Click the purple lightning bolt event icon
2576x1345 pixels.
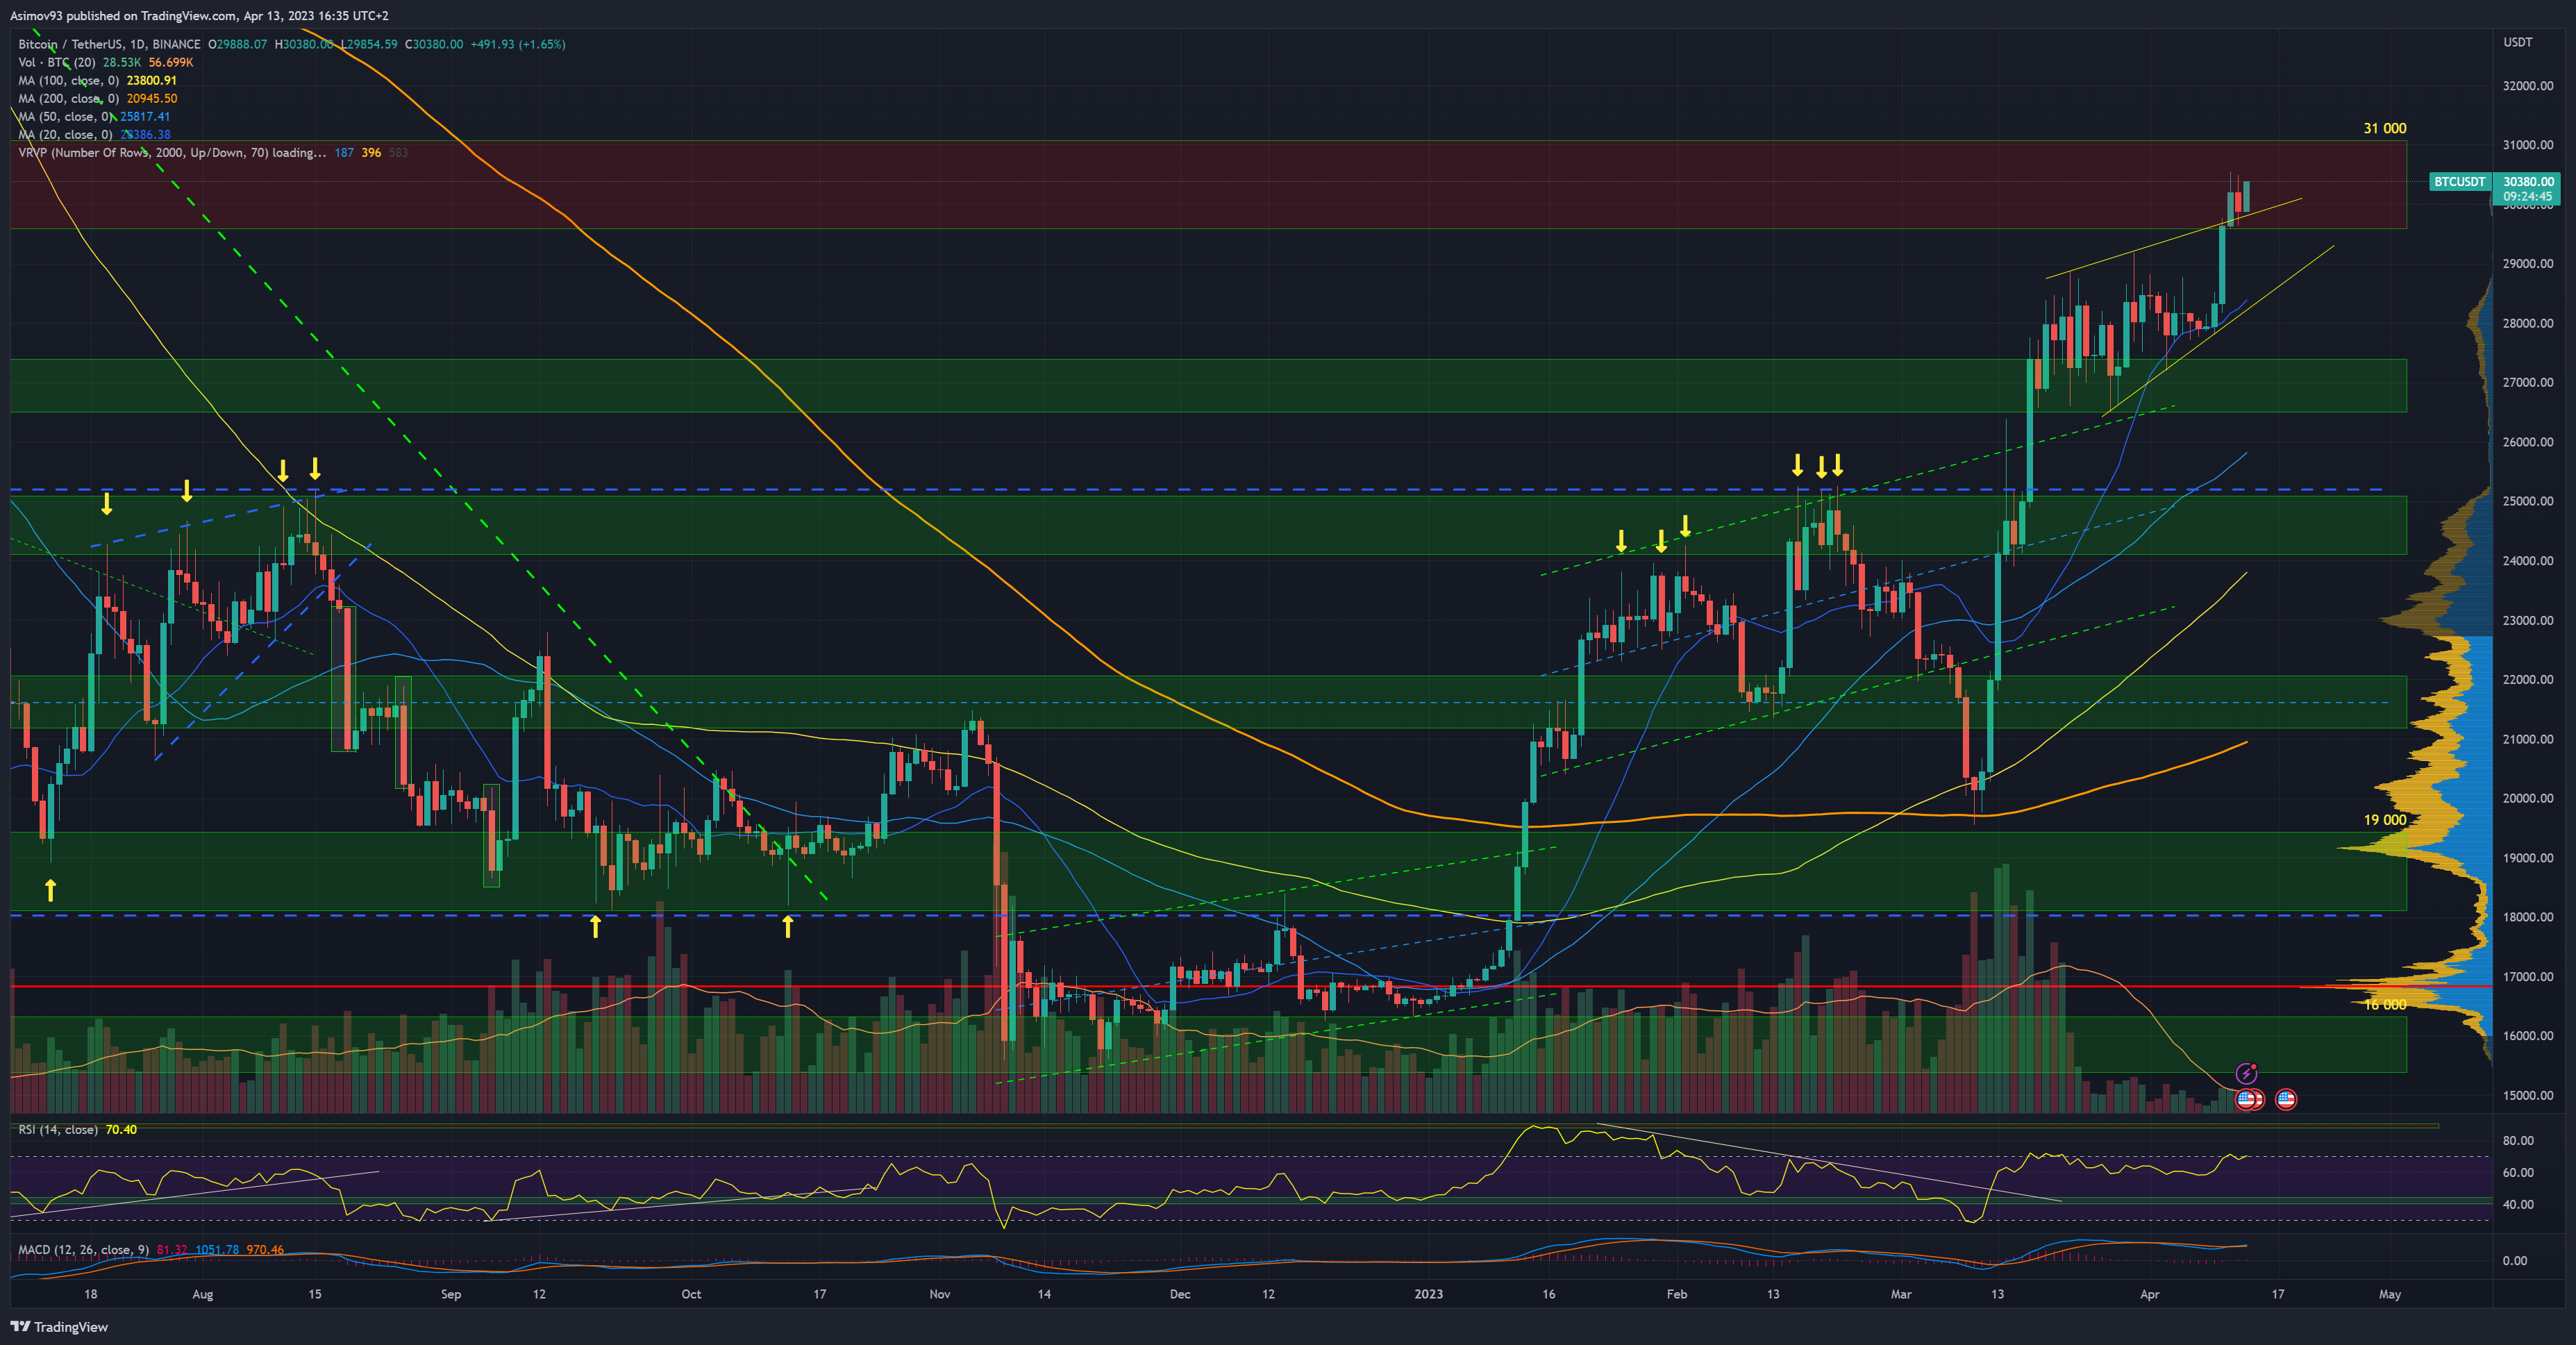(2246, 1073)
